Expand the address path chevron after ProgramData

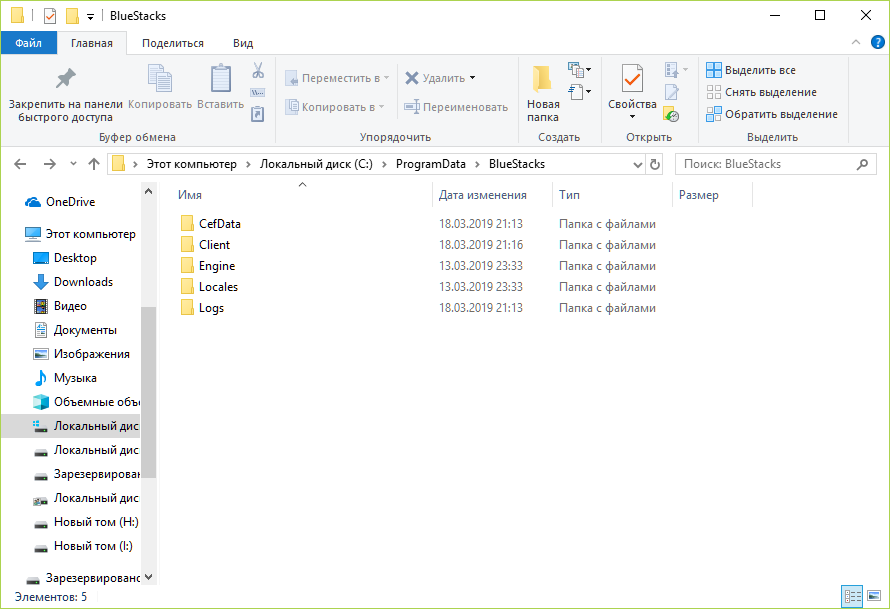pos(477,165)
